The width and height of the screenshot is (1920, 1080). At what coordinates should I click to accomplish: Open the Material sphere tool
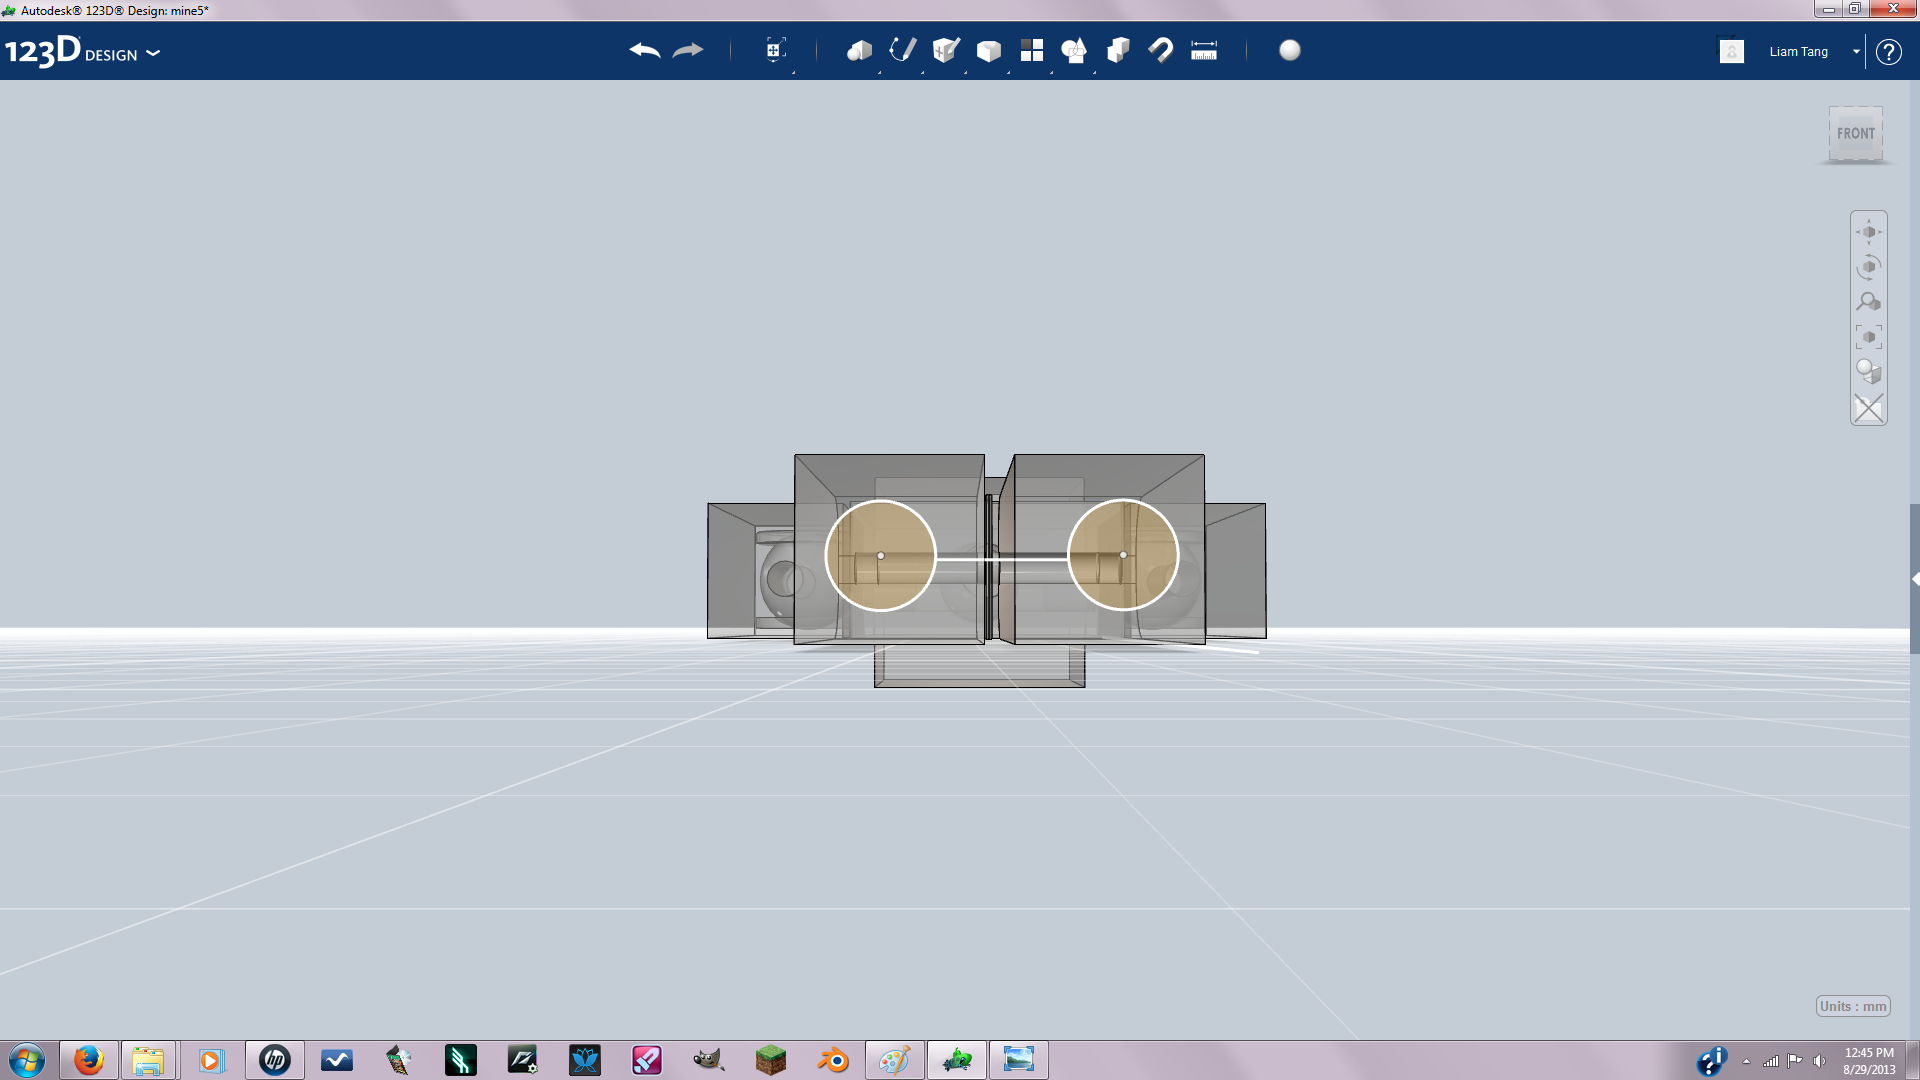(x=1290, y=50)
